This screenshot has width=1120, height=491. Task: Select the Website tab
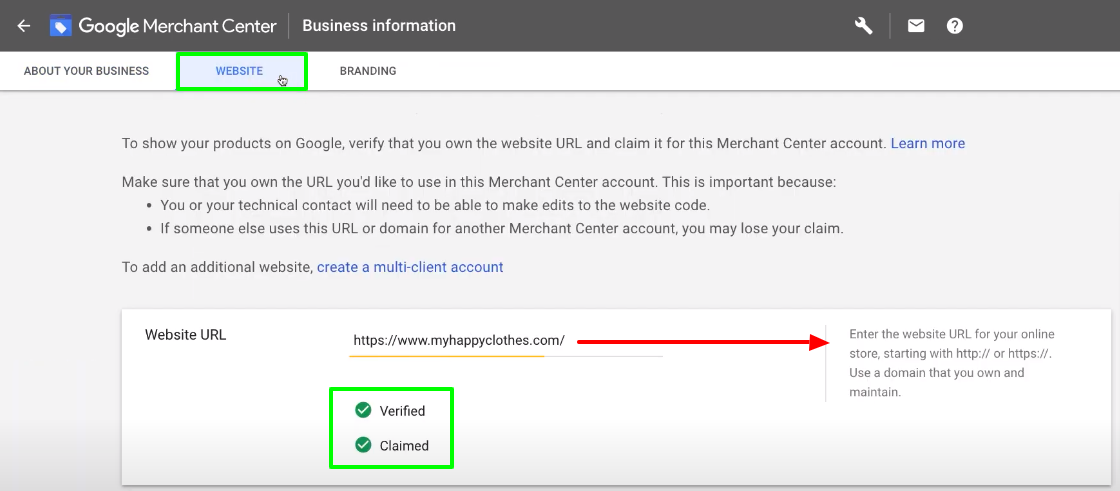point(239,71)
